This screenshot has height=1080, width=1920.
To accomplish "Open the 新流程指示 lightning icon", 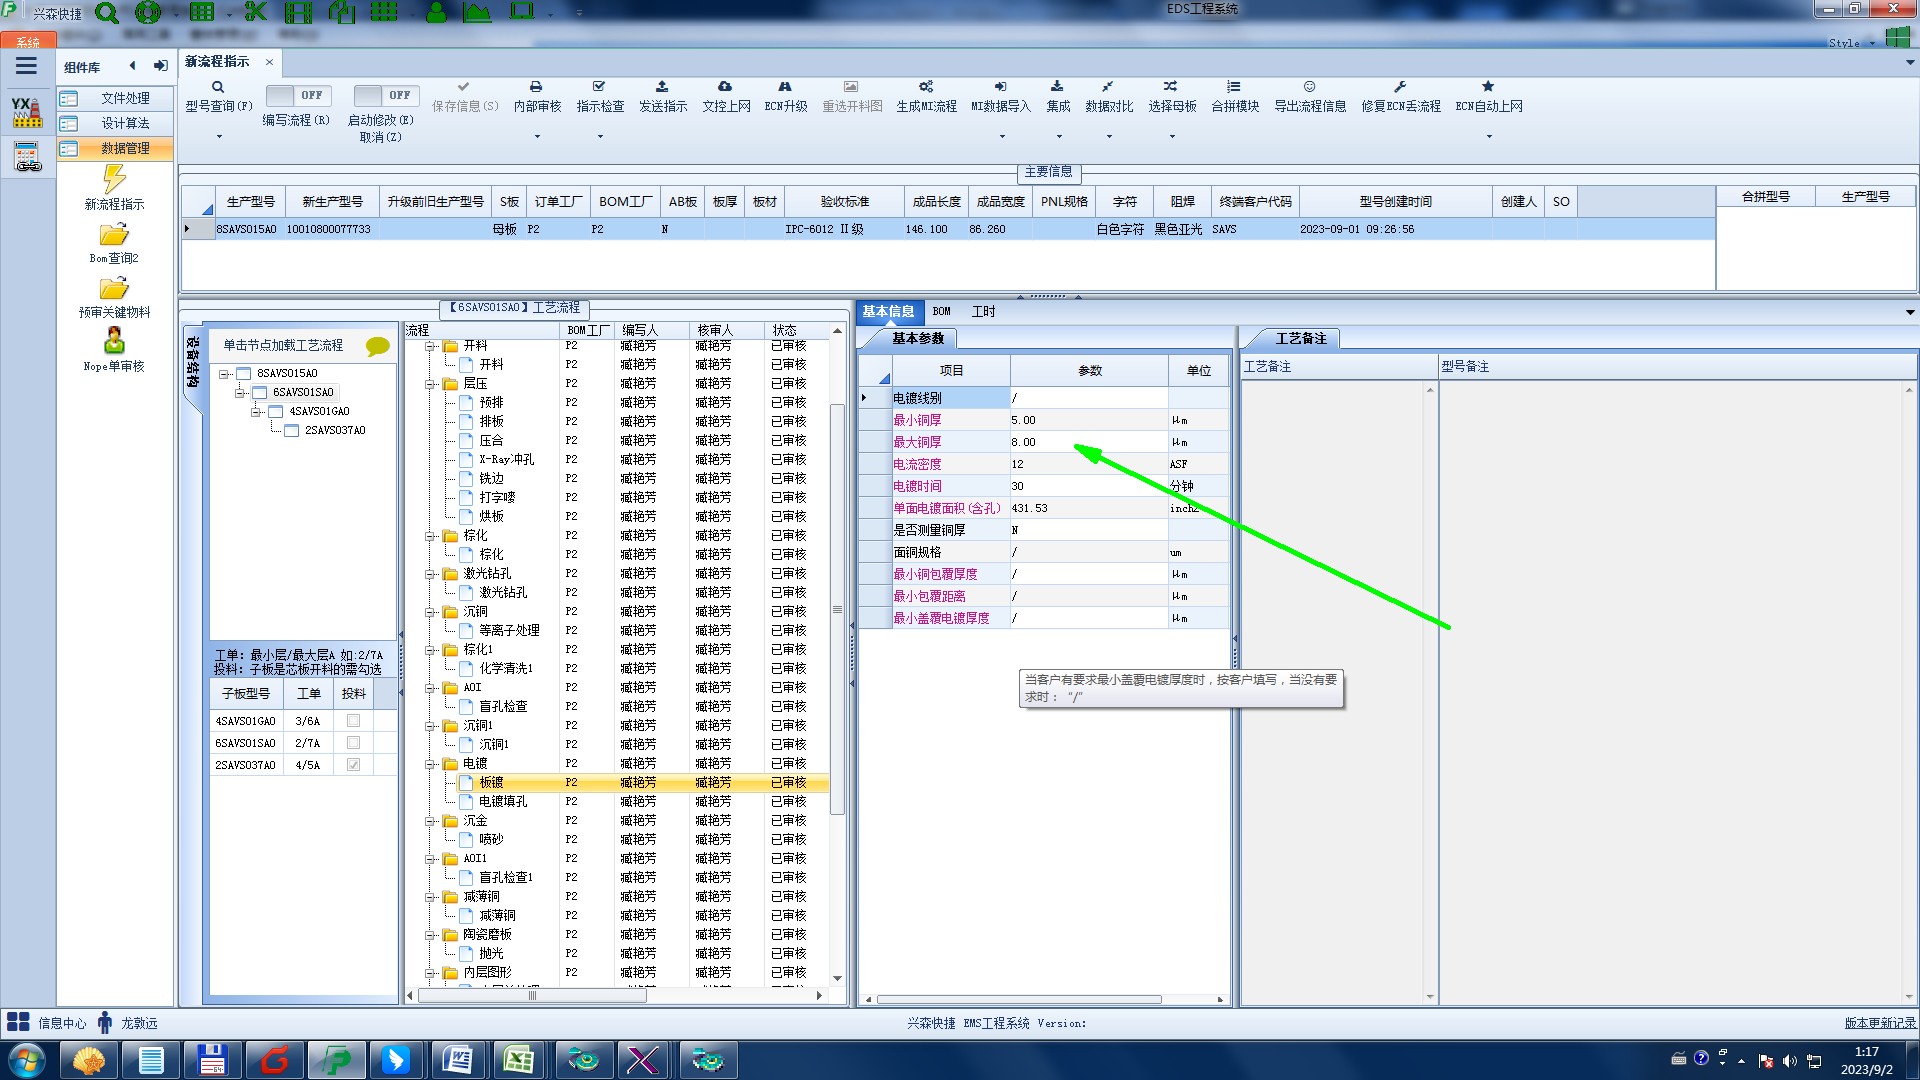I will (114, 180).
